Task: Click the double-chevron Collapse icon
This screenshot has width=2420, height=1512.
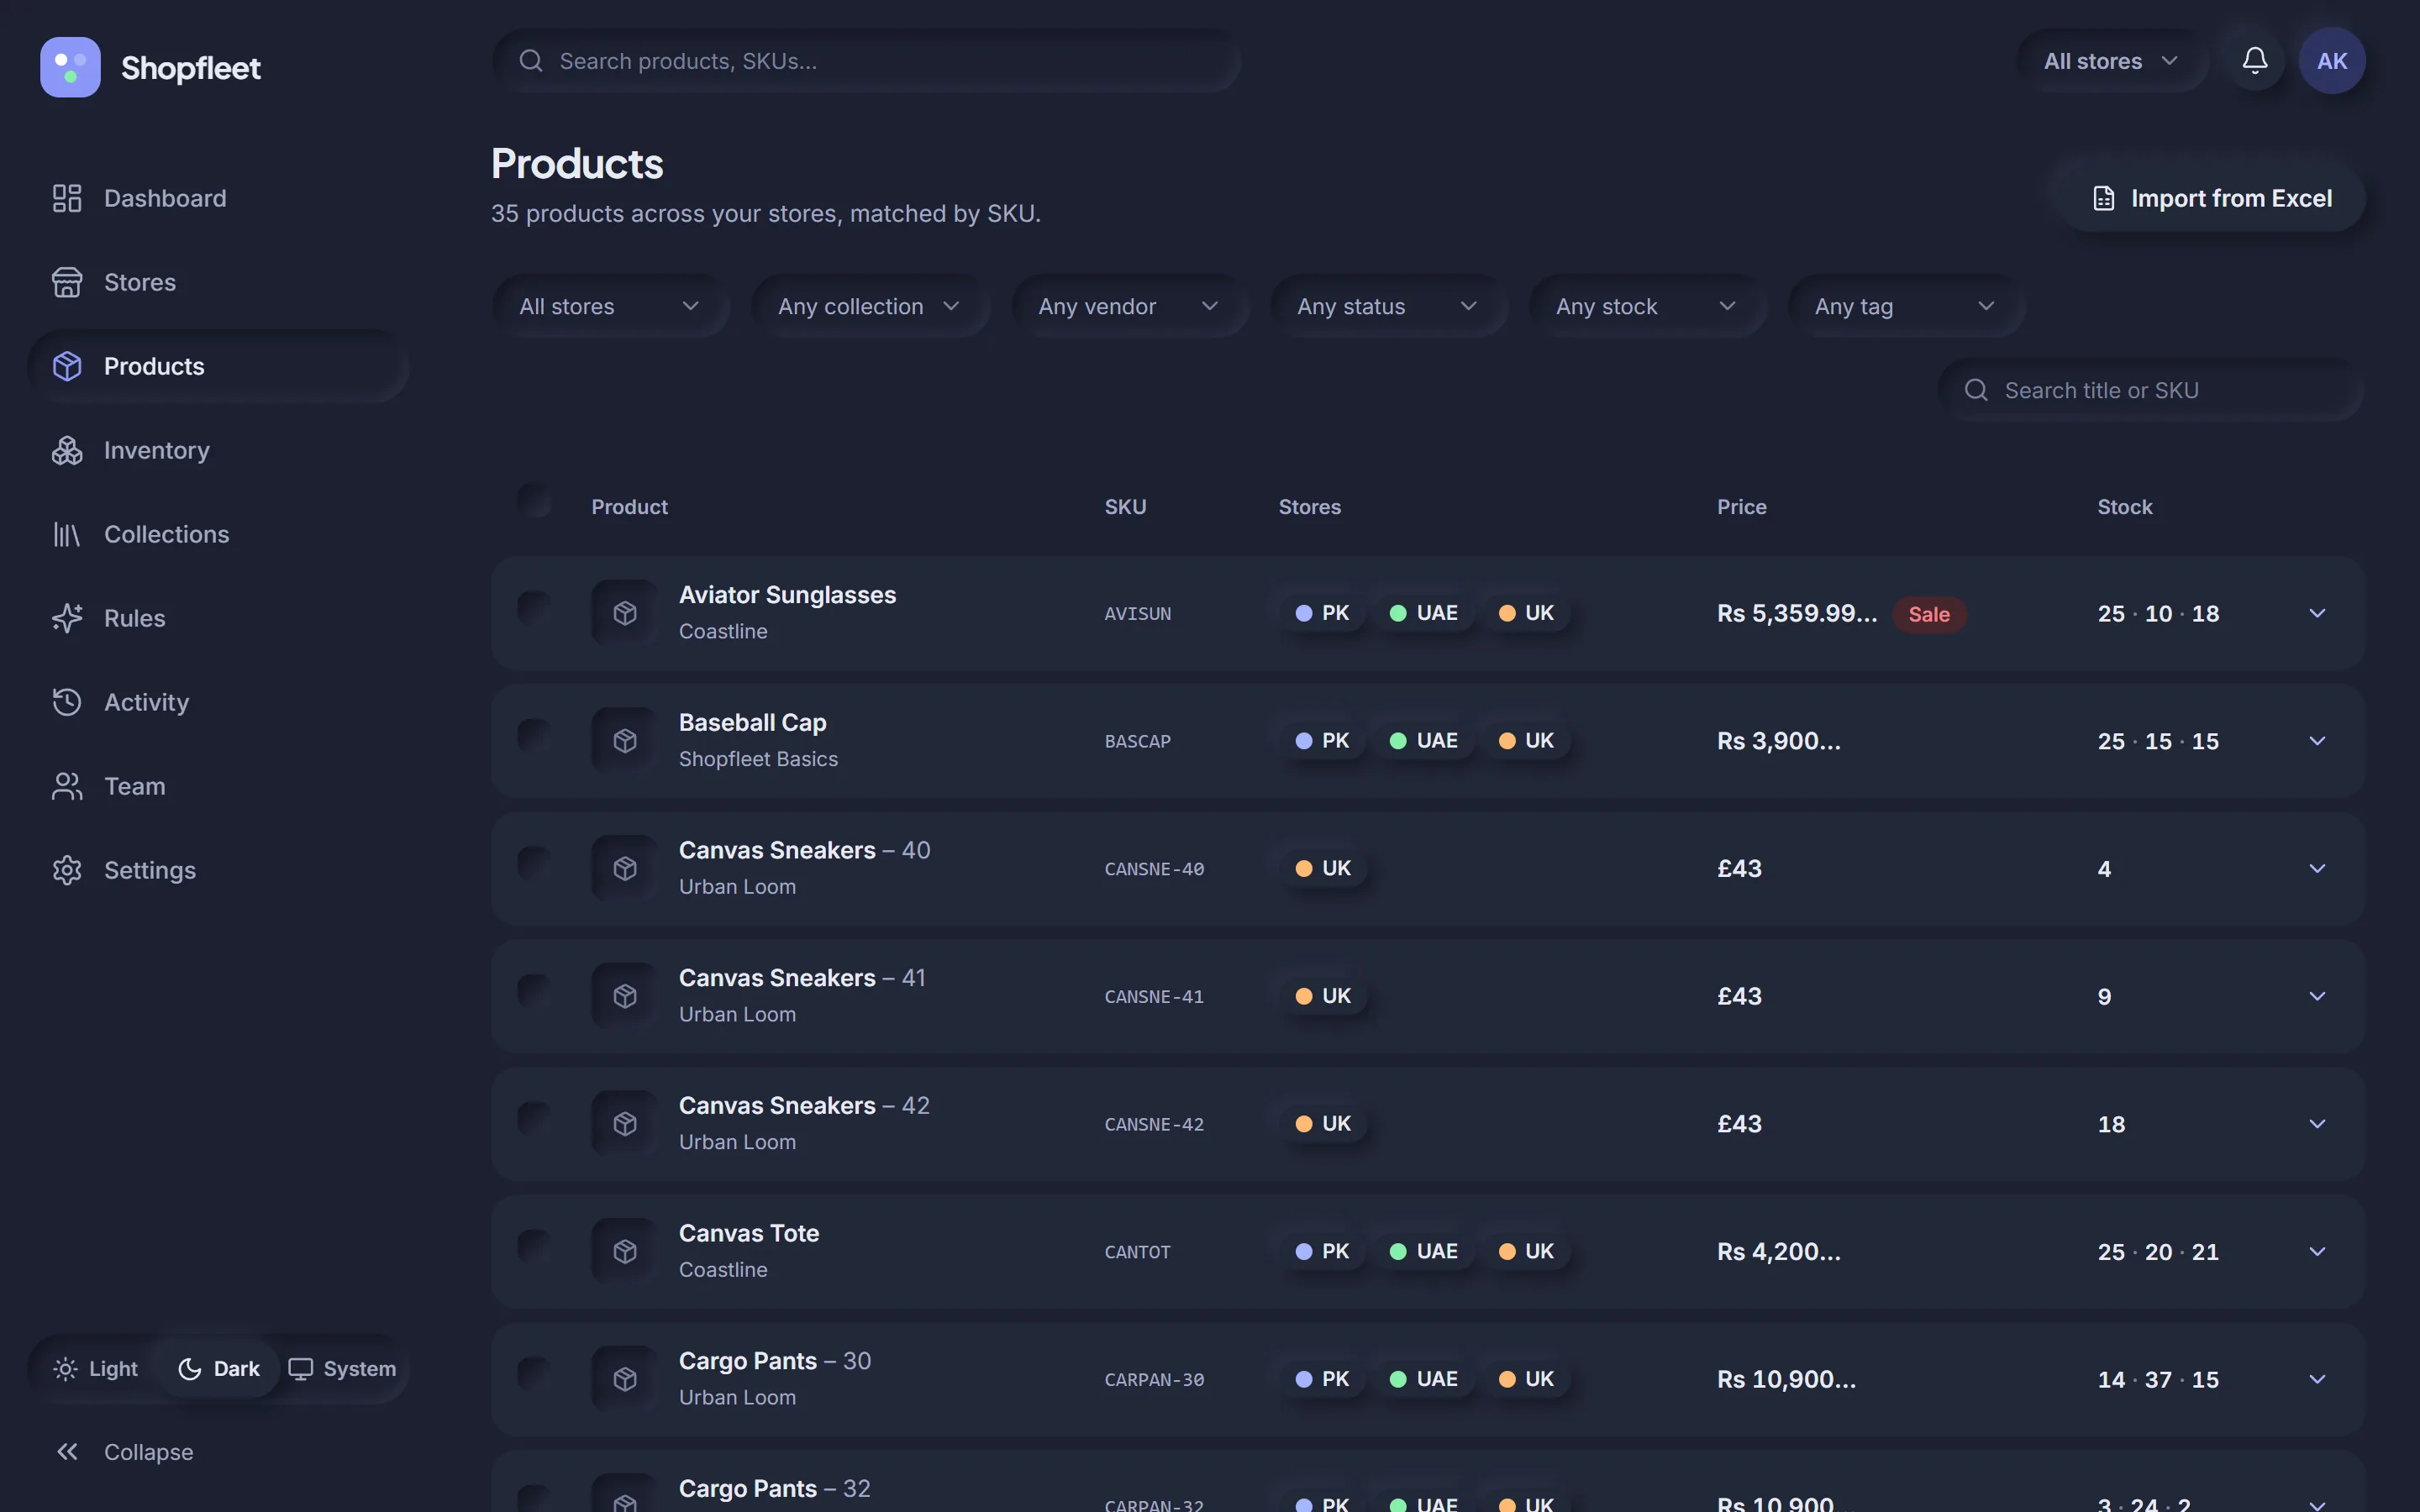Action: (67, 1451)
